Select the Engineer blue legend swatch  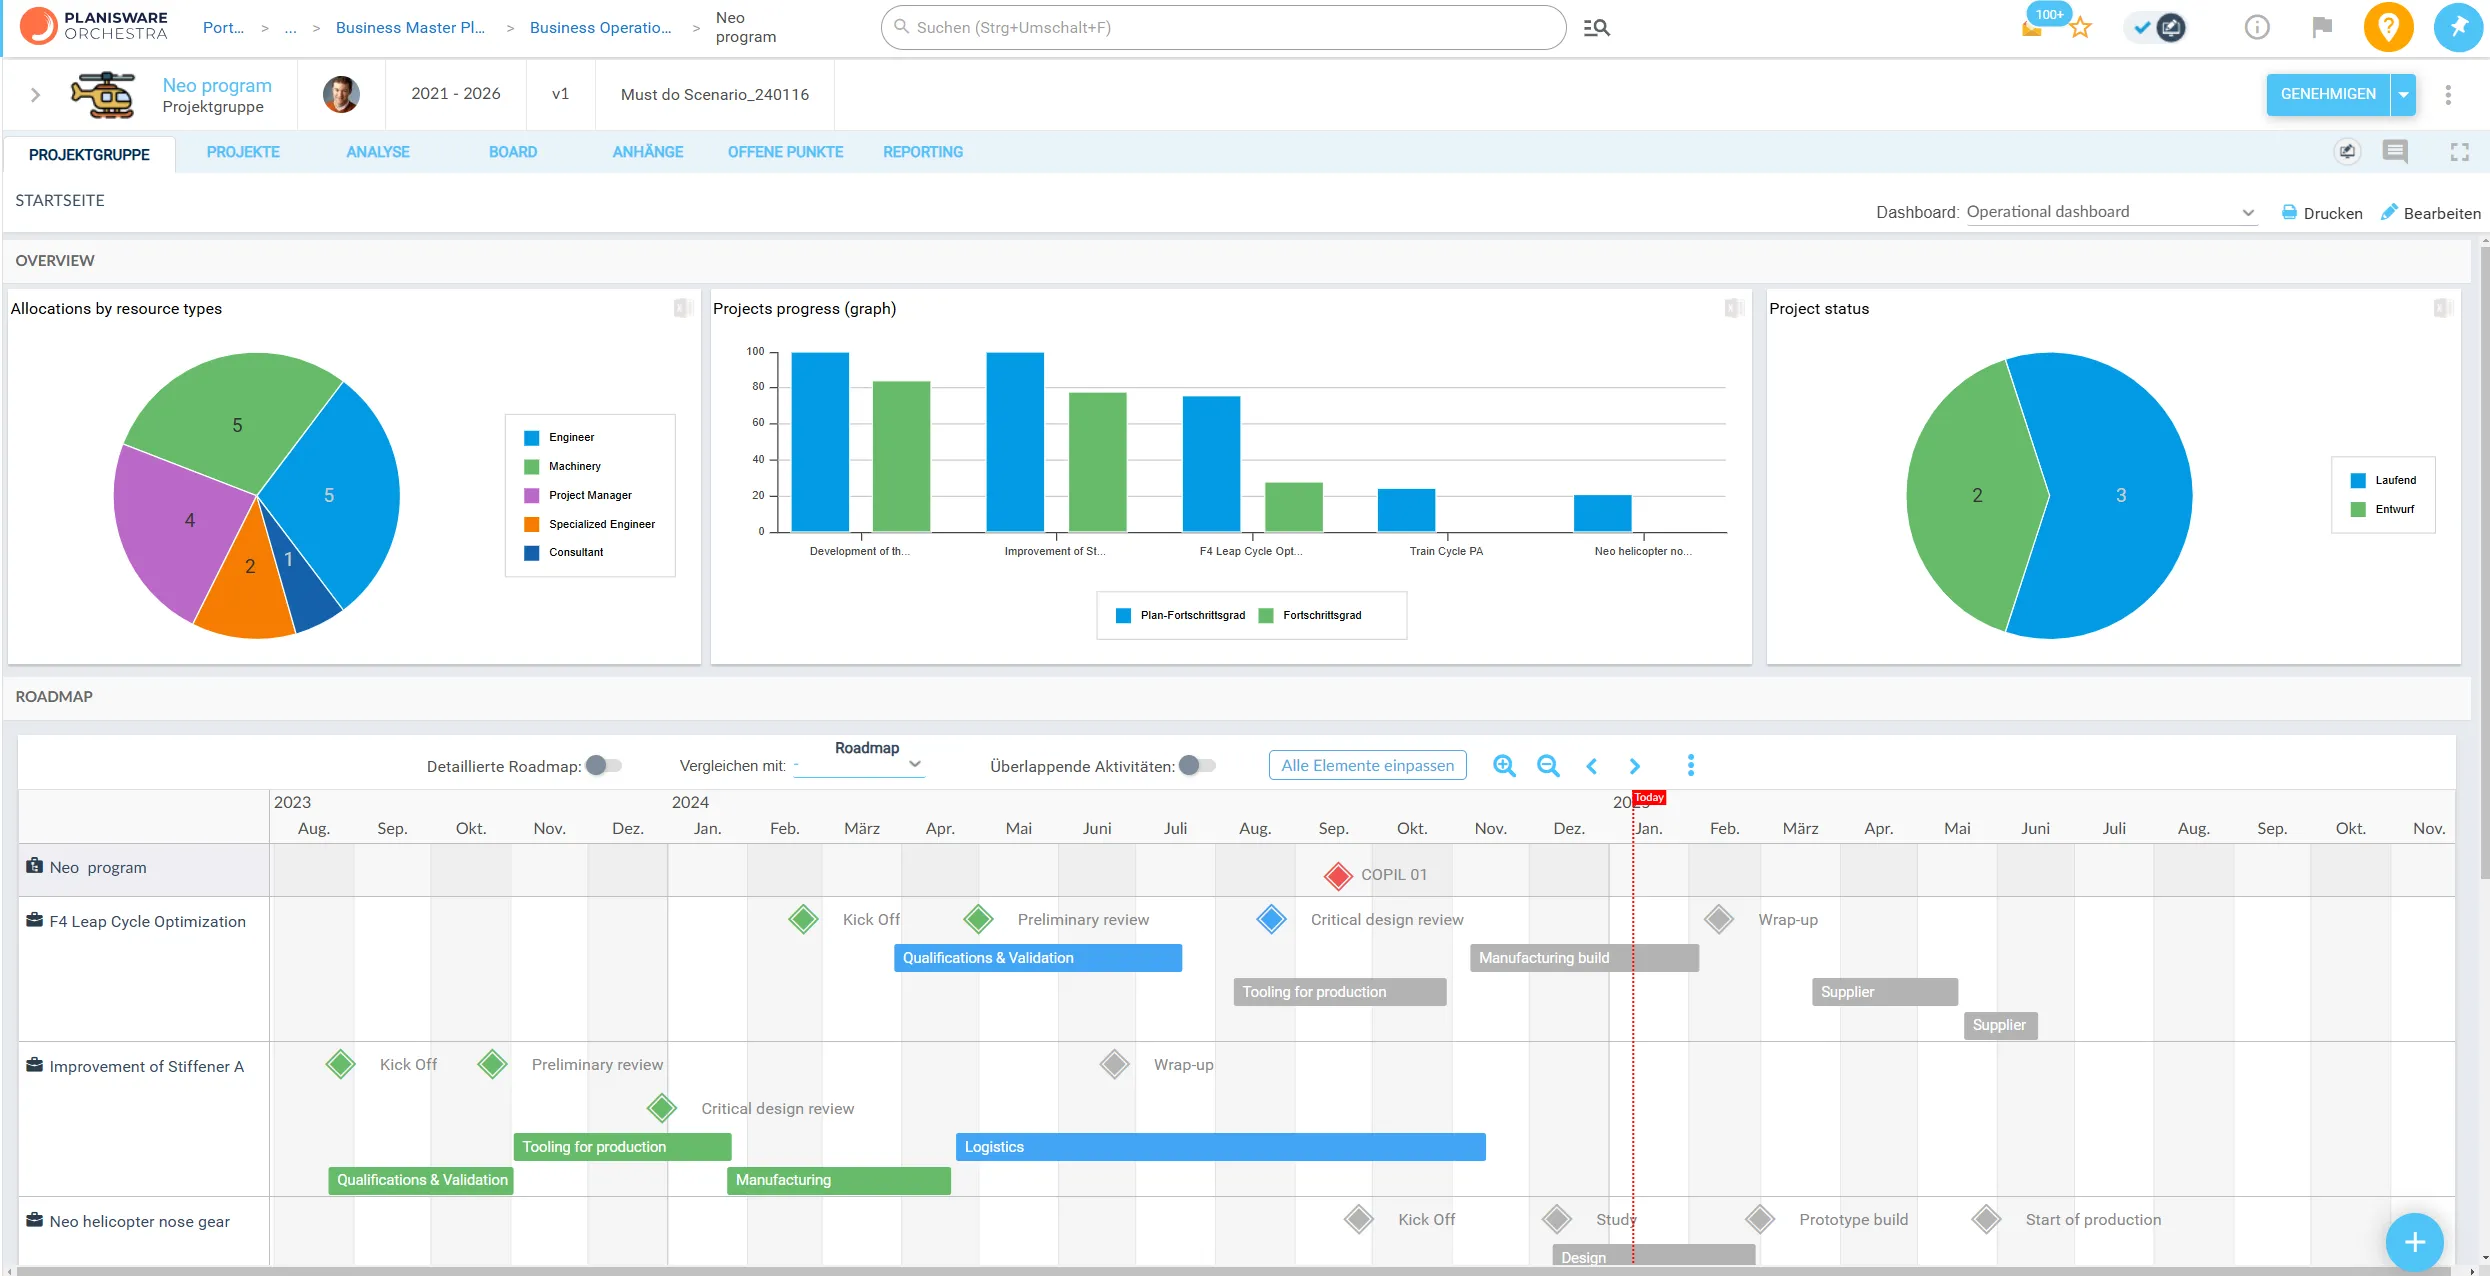(x=530, y=437)
